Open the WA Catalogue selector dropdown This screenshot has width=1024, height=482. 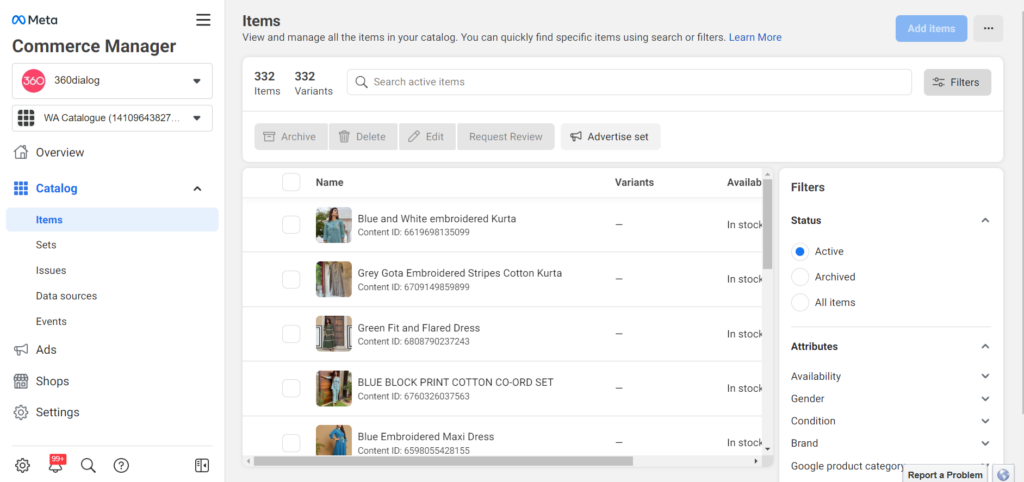(112, 118)
